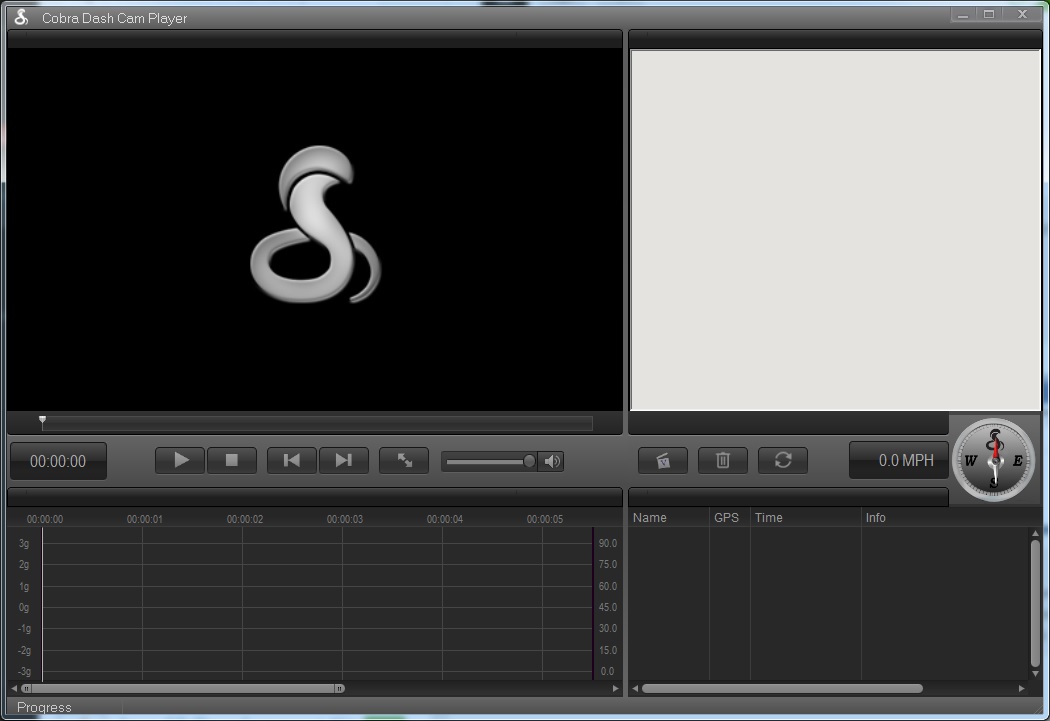This screenshot has height=721, width=1050.
Task: Click the compass direction indicator
Action: click(x=994, y=461)
